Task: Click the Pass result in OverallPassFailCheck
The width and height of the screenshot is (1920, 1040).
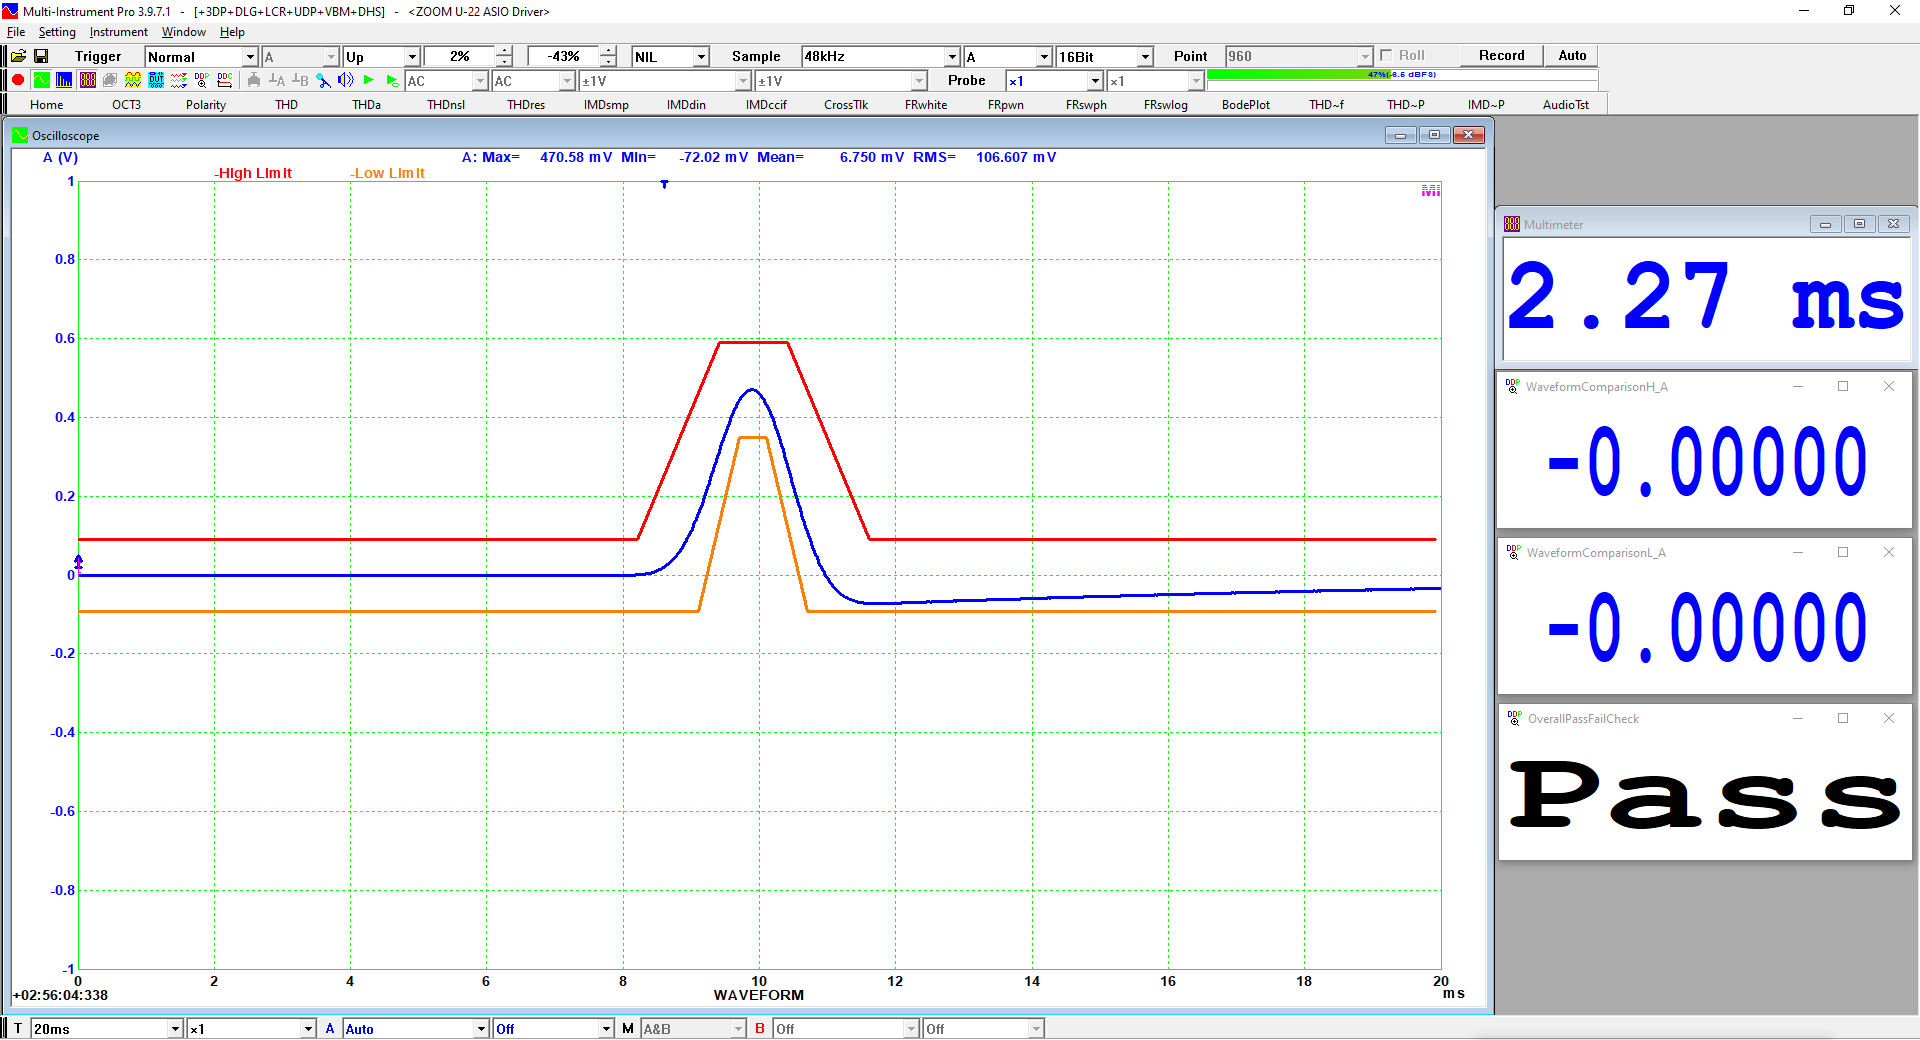Action: [x=1704, y=794]
